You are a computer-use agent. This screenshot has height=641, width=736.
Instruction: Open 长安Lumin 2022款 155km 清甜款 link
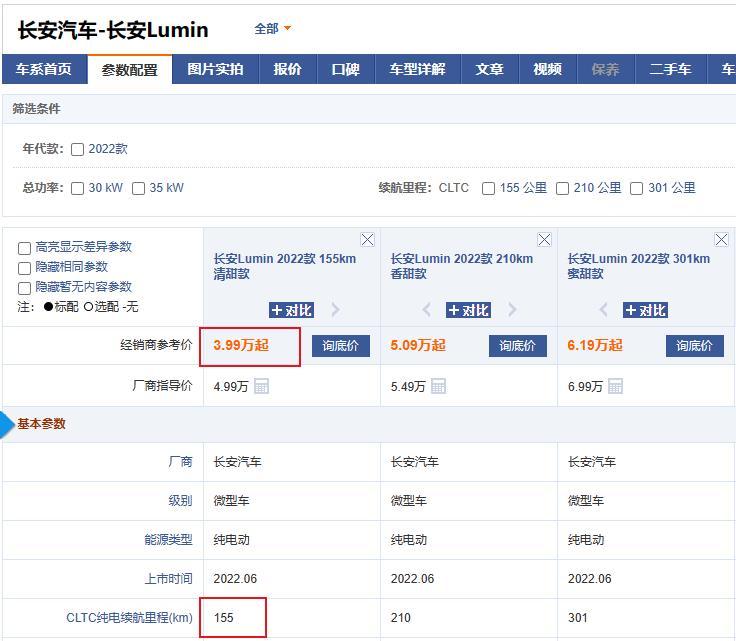click(x=284, y=266)
